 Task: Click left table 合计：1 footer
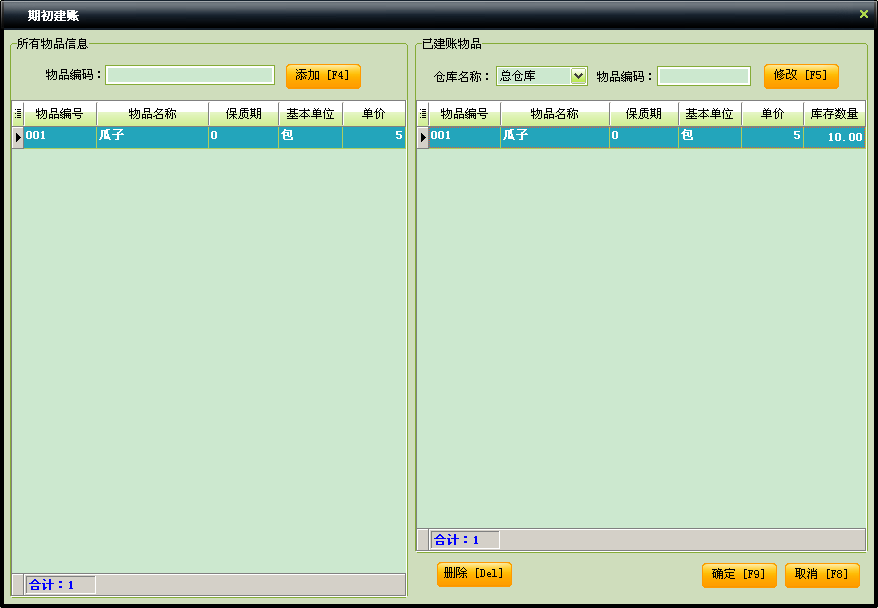[60, 585]
